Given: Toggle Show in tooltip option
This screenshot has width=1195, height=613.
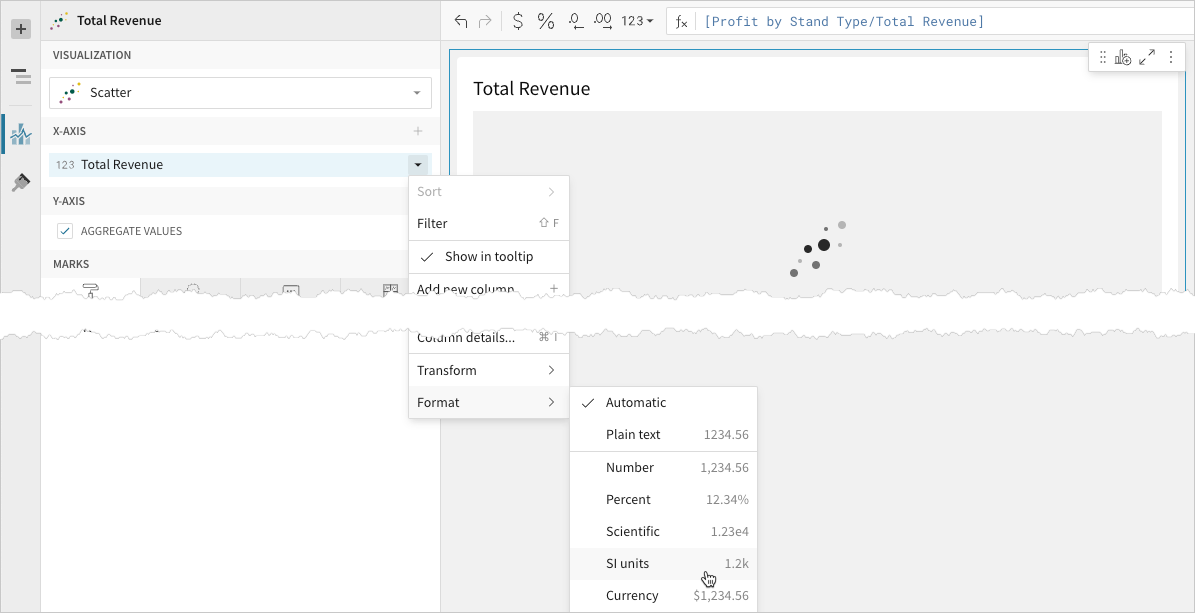Looking at the screenshot, I should pyautogui.click(x=488, y=257).
